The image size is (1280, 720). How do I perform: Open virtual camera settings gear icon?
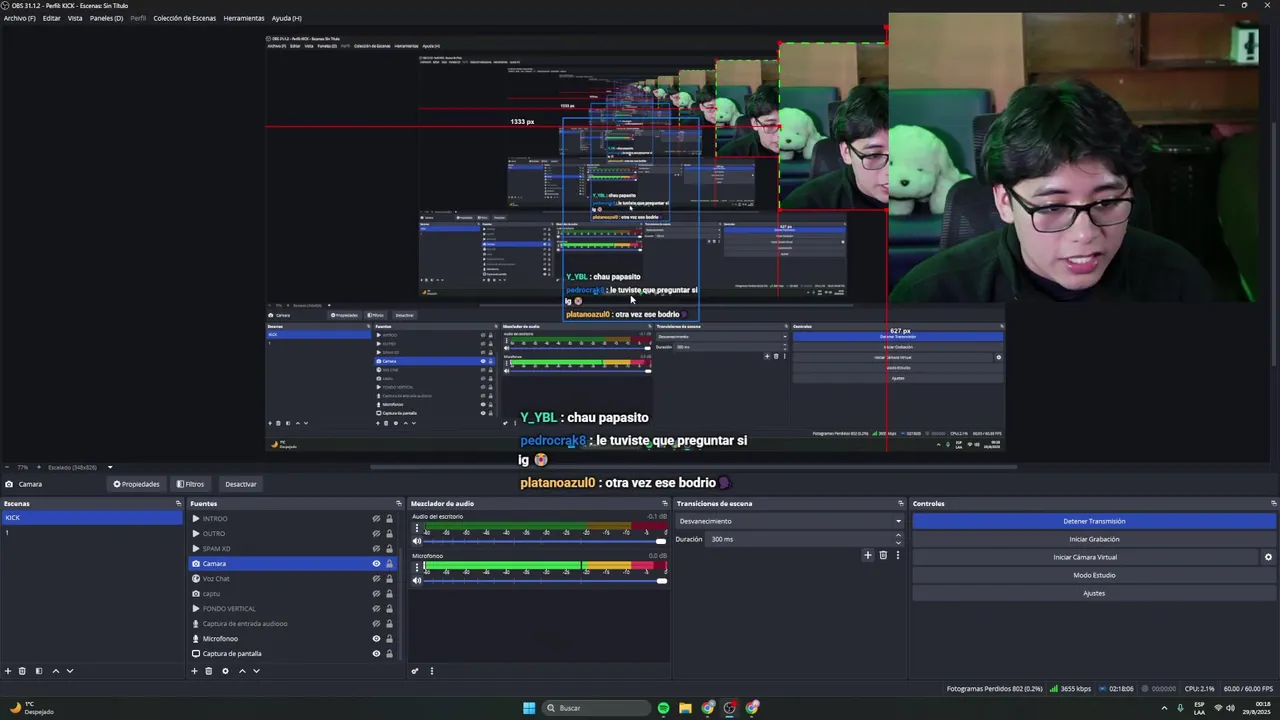coord(1268,557)
